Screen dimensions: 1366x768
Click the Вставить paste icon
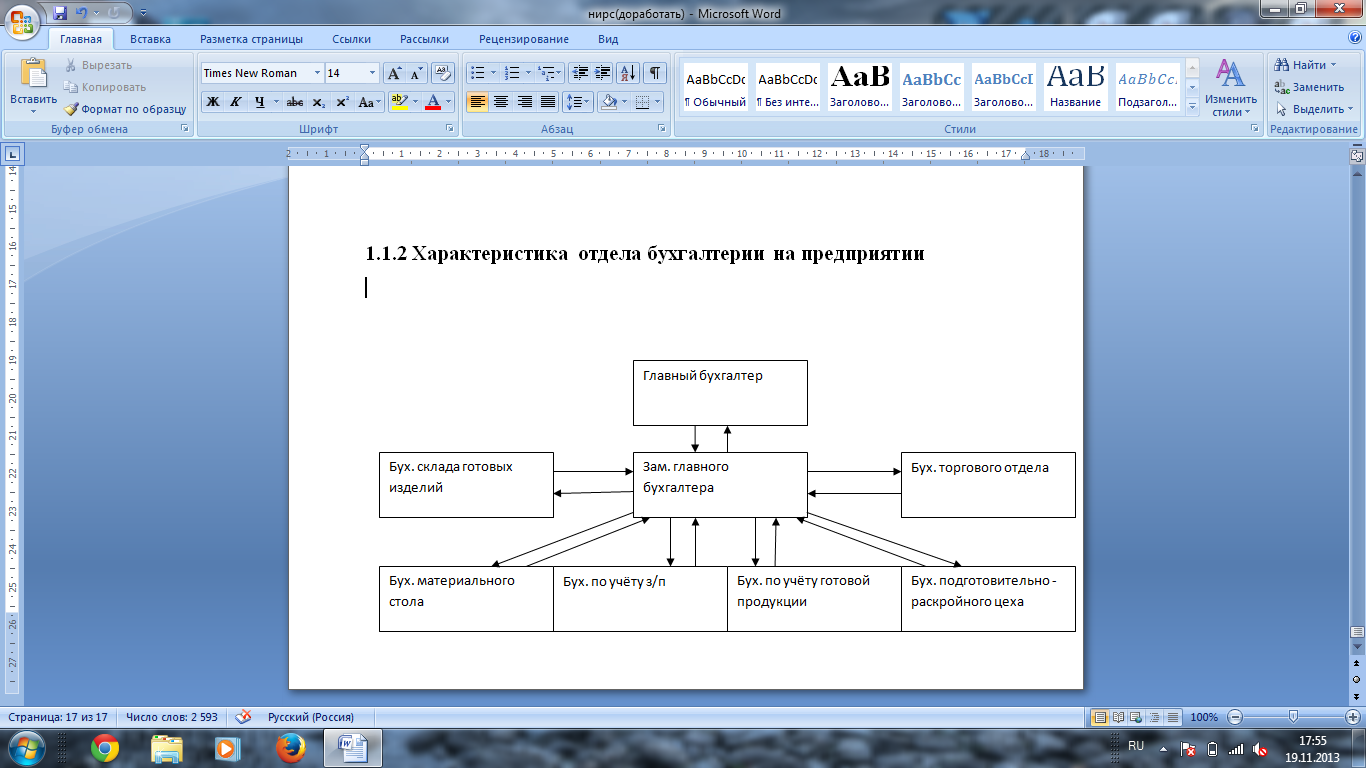(34, 74)
